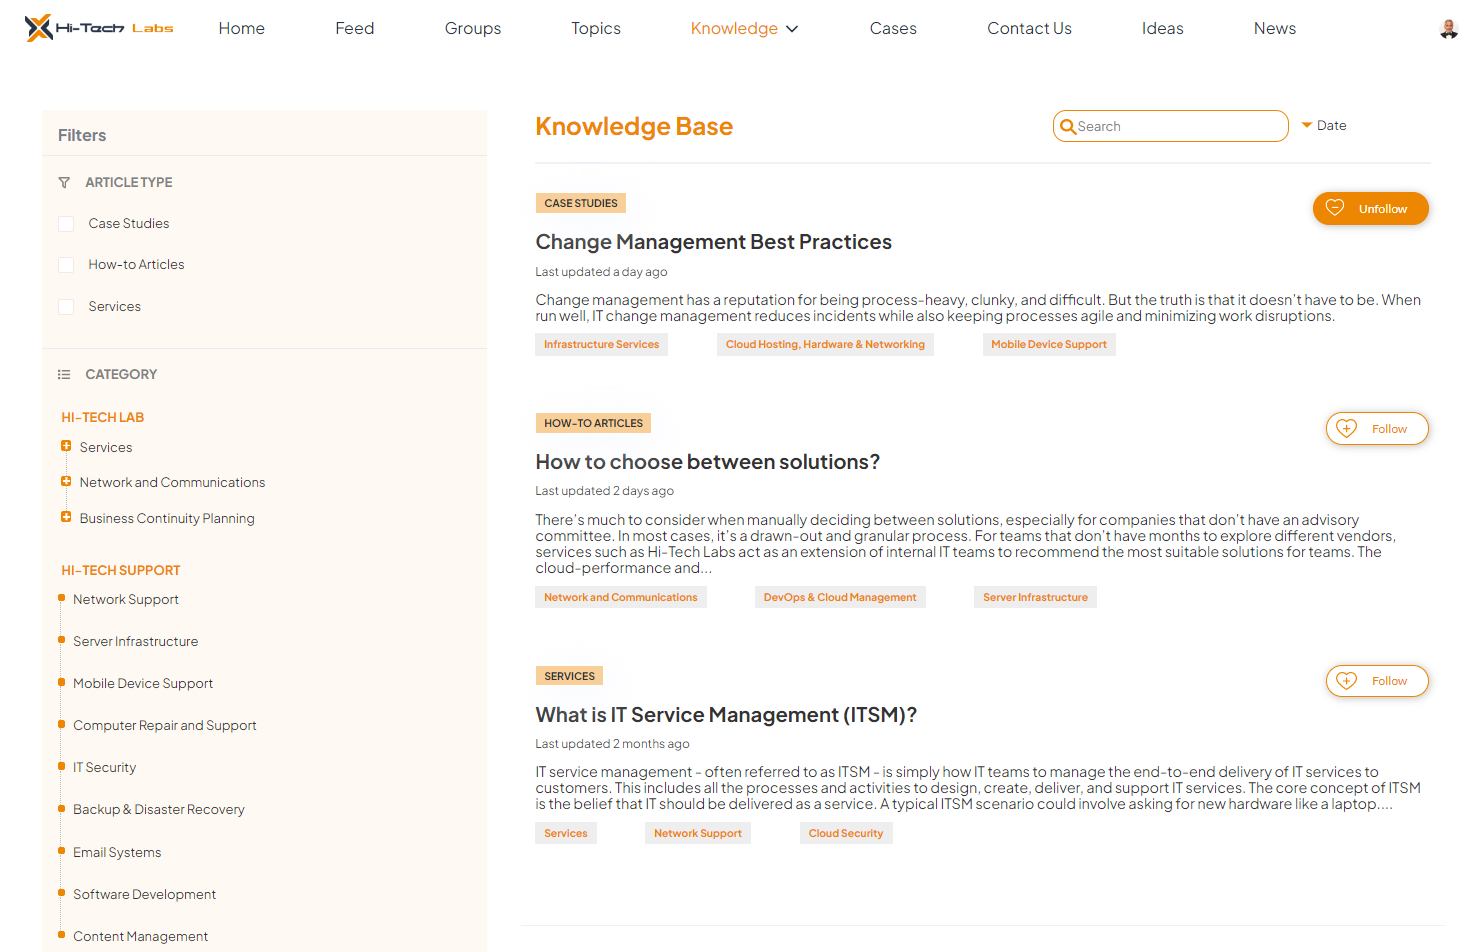Click the Category list icon
The height and width of the screenshot is (952, 1484).
pyautogui.click(x=64, y=374)
